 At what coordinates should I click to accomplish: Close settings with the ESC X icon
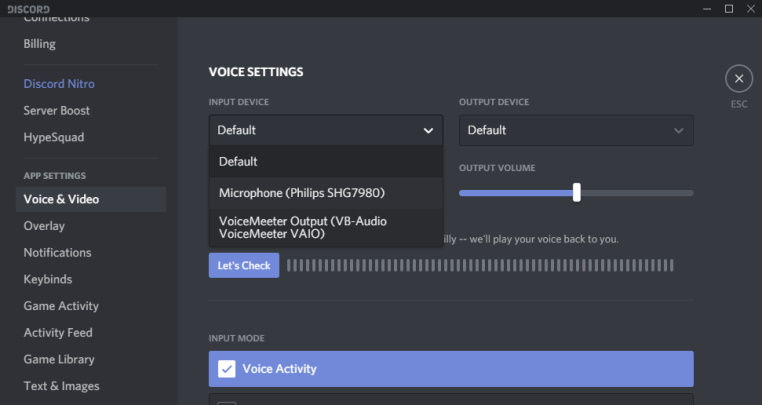pyautogui.click(x=739, y=79)
